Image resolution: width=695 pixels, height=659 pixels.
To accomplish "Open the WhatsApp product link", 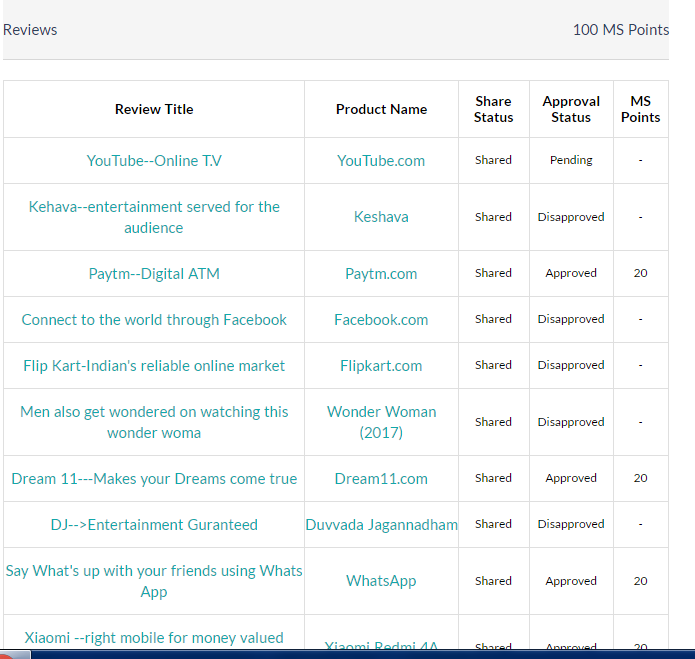I will (381, 581).
